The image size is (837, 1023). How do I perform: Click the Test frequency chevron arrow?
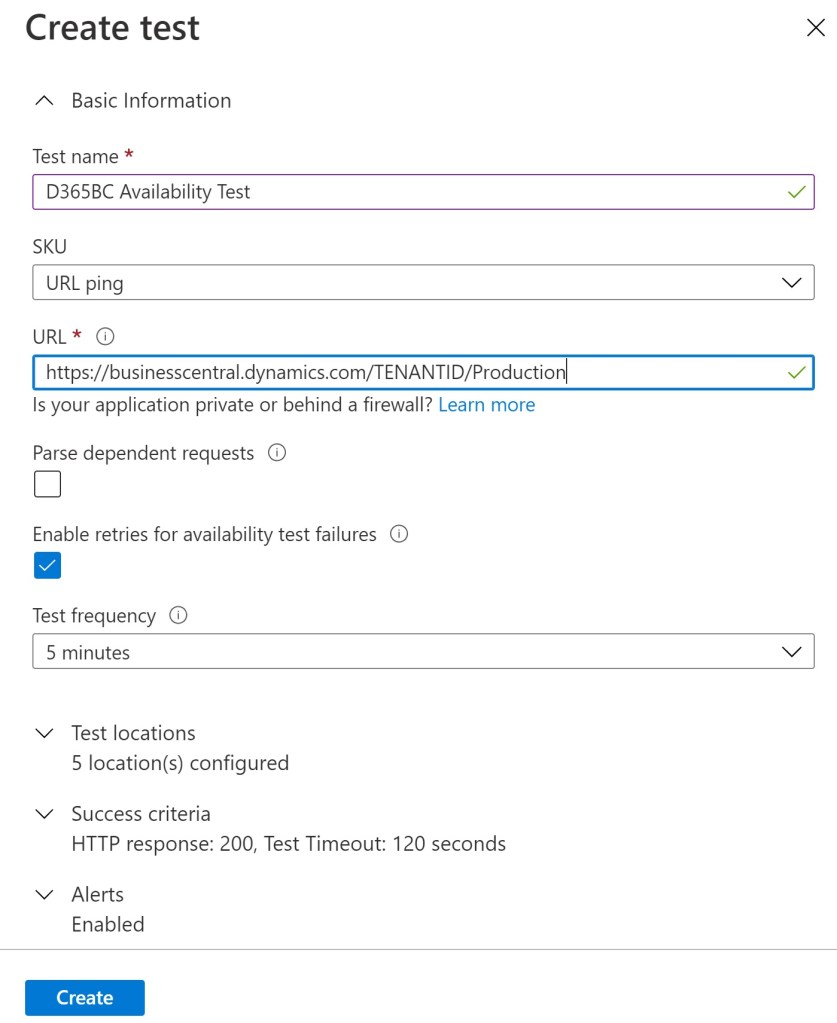(792, 652)
